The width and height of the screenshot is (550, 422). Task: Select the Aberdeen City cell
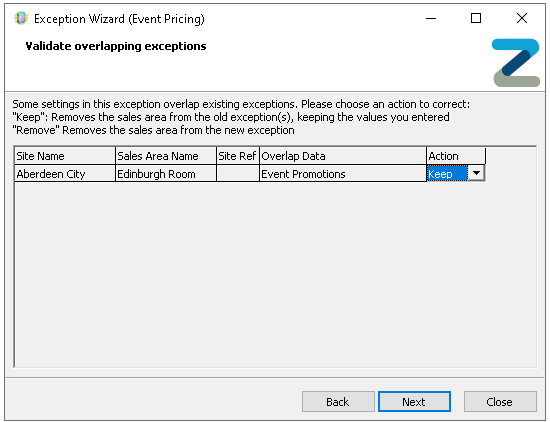pyautogui.click(x=65, y=173)
